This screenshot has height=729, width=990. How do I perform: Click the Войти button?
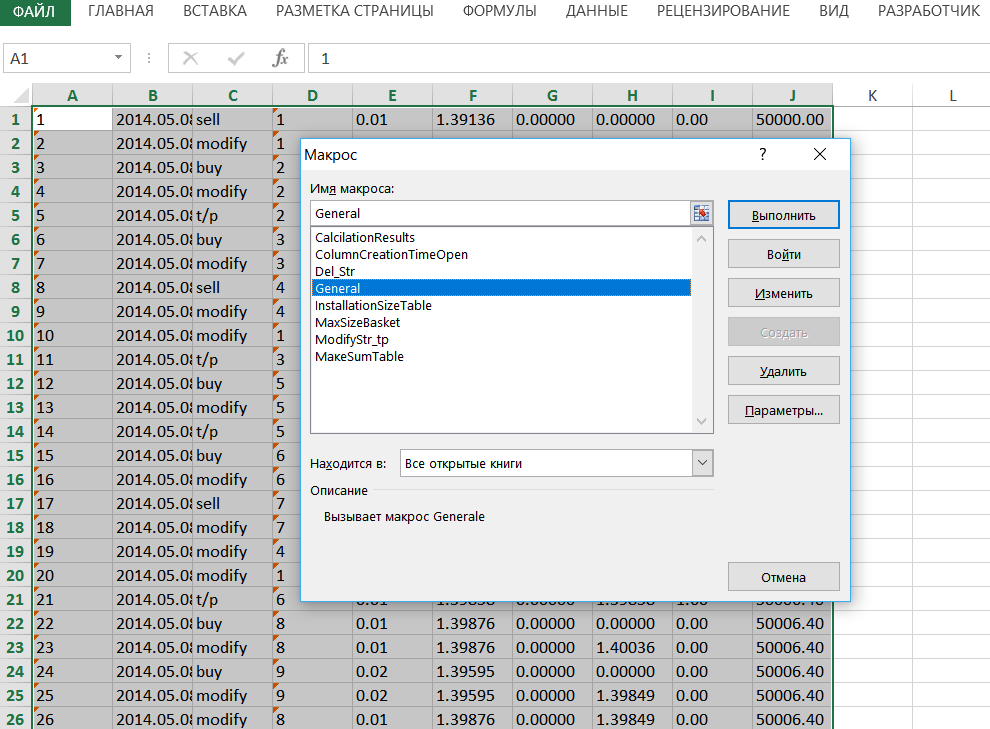tap(784, 254)
